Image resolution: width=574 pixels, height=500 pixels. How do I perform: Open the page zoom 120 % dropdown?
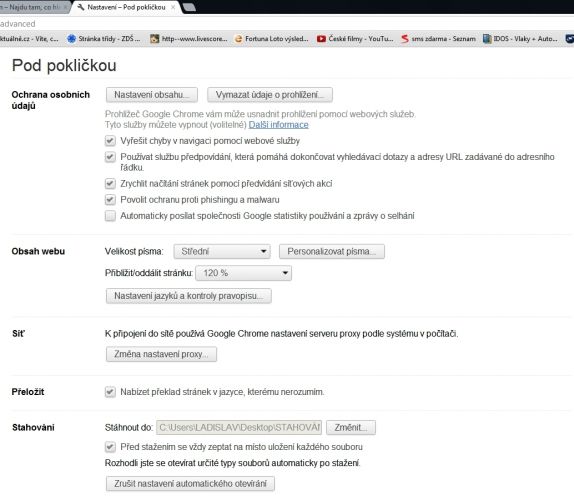[x=243, y=273]
